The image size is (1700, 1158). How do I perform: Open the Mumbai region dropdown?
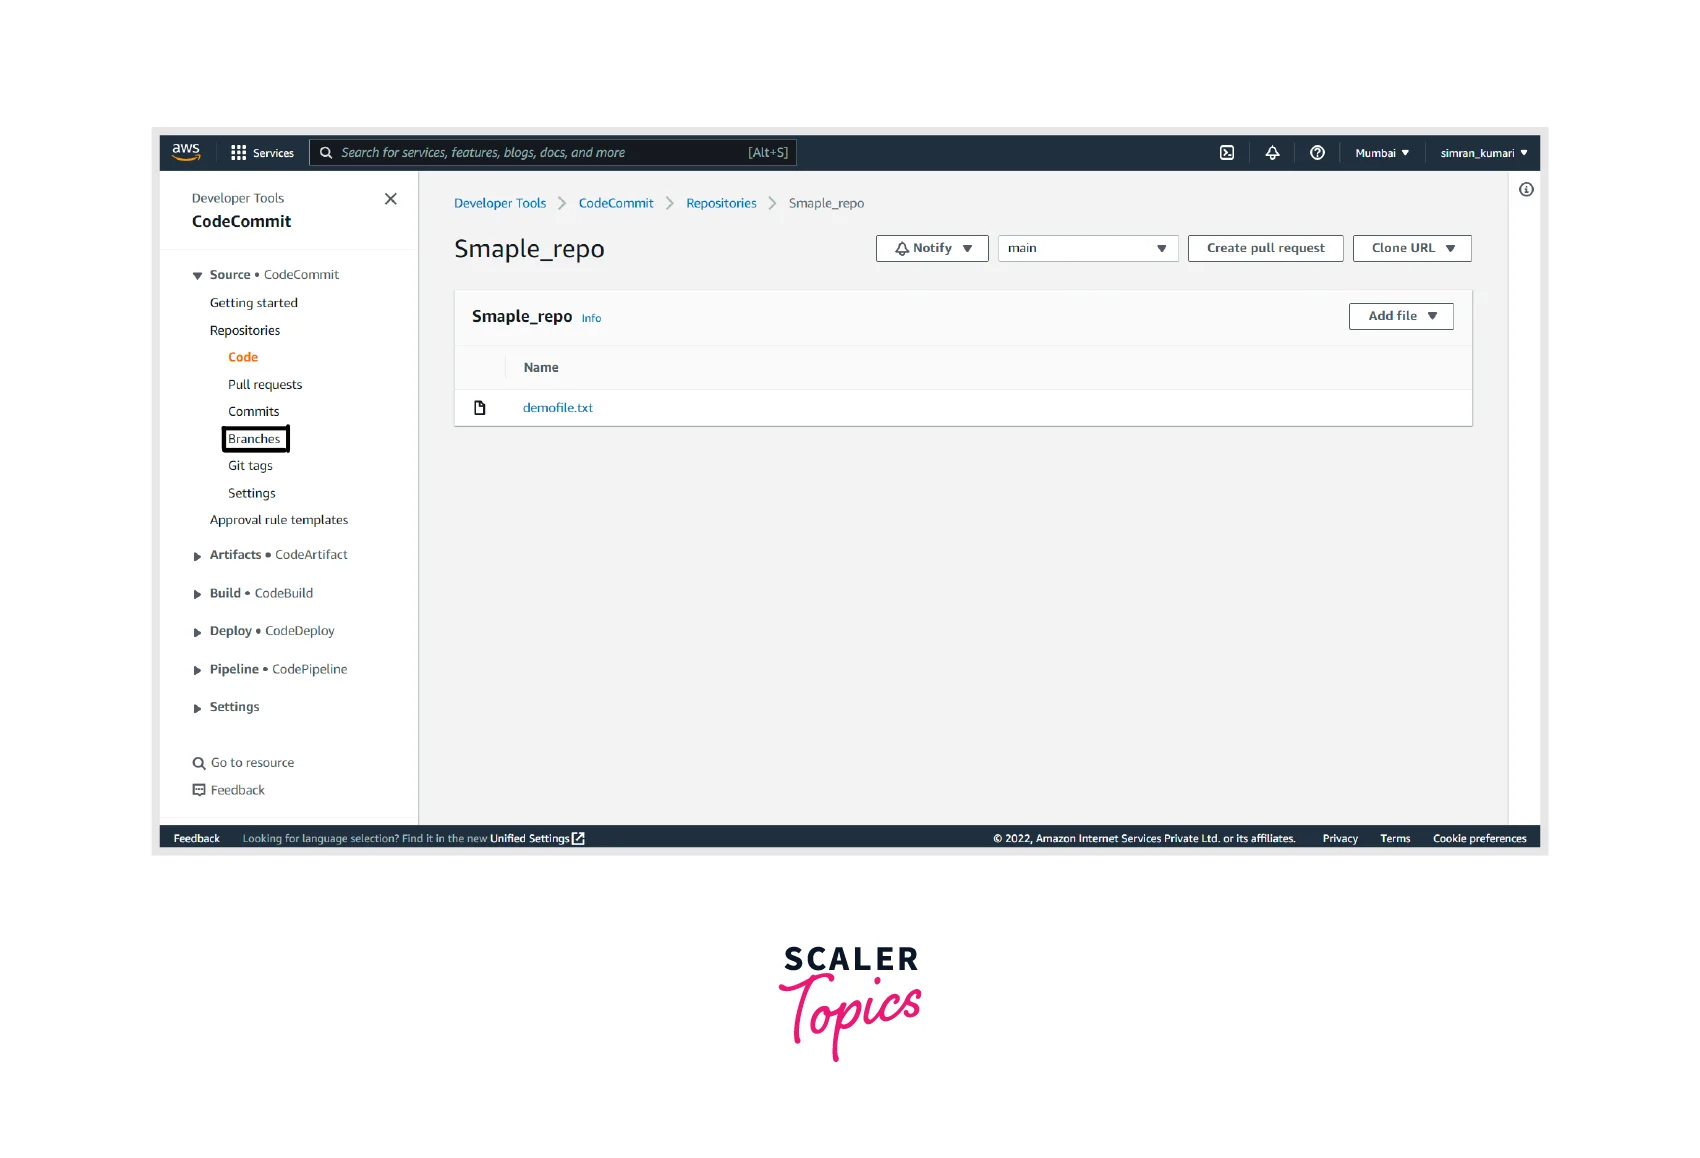coord(1381,153)
